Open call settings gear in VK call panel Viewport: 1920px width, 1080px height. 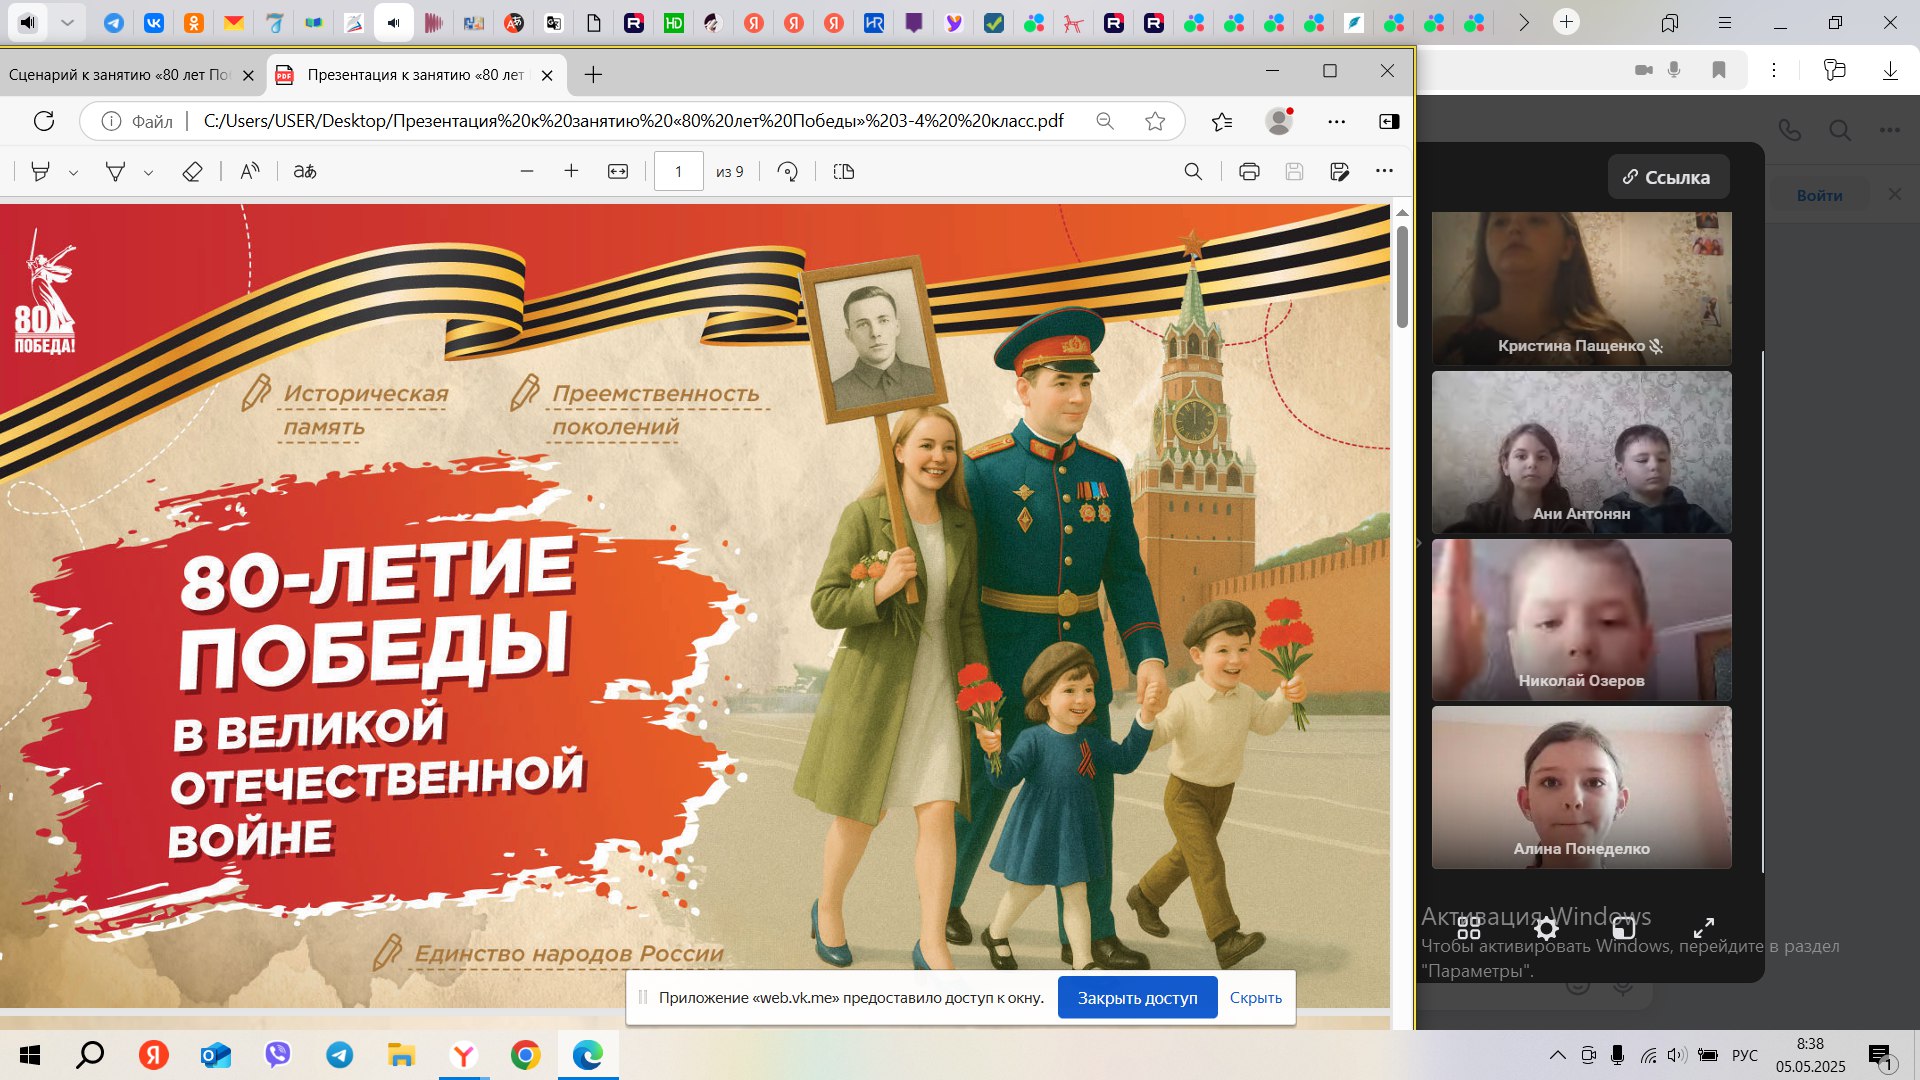tap(1546, 928)
